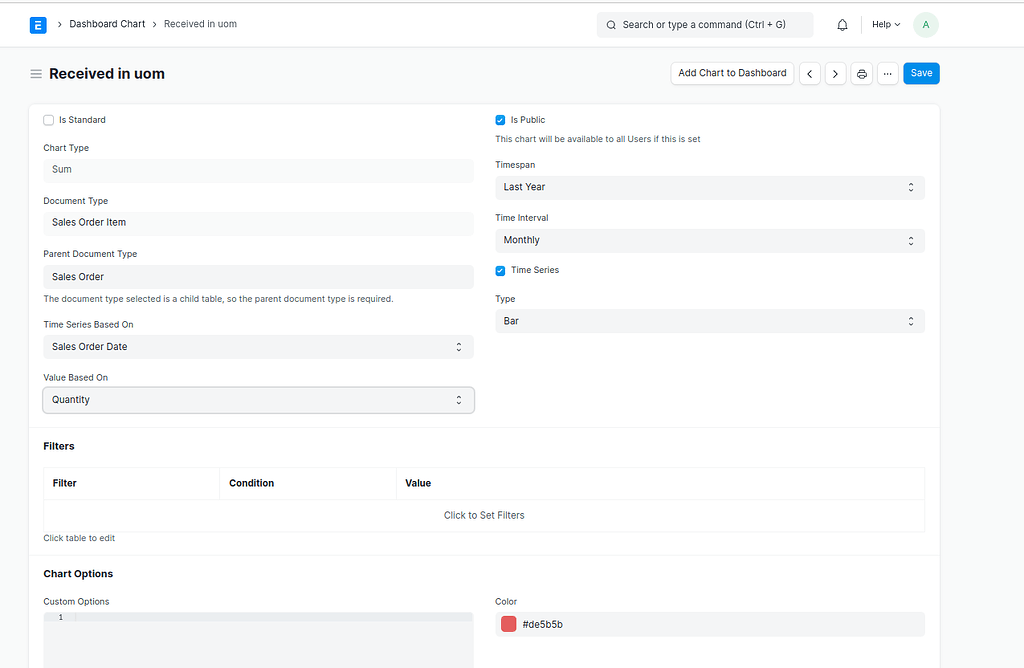Screen dimensions: 1024x668
Task: Open the sidebar toggle beside page title
Action: (36, 73)
